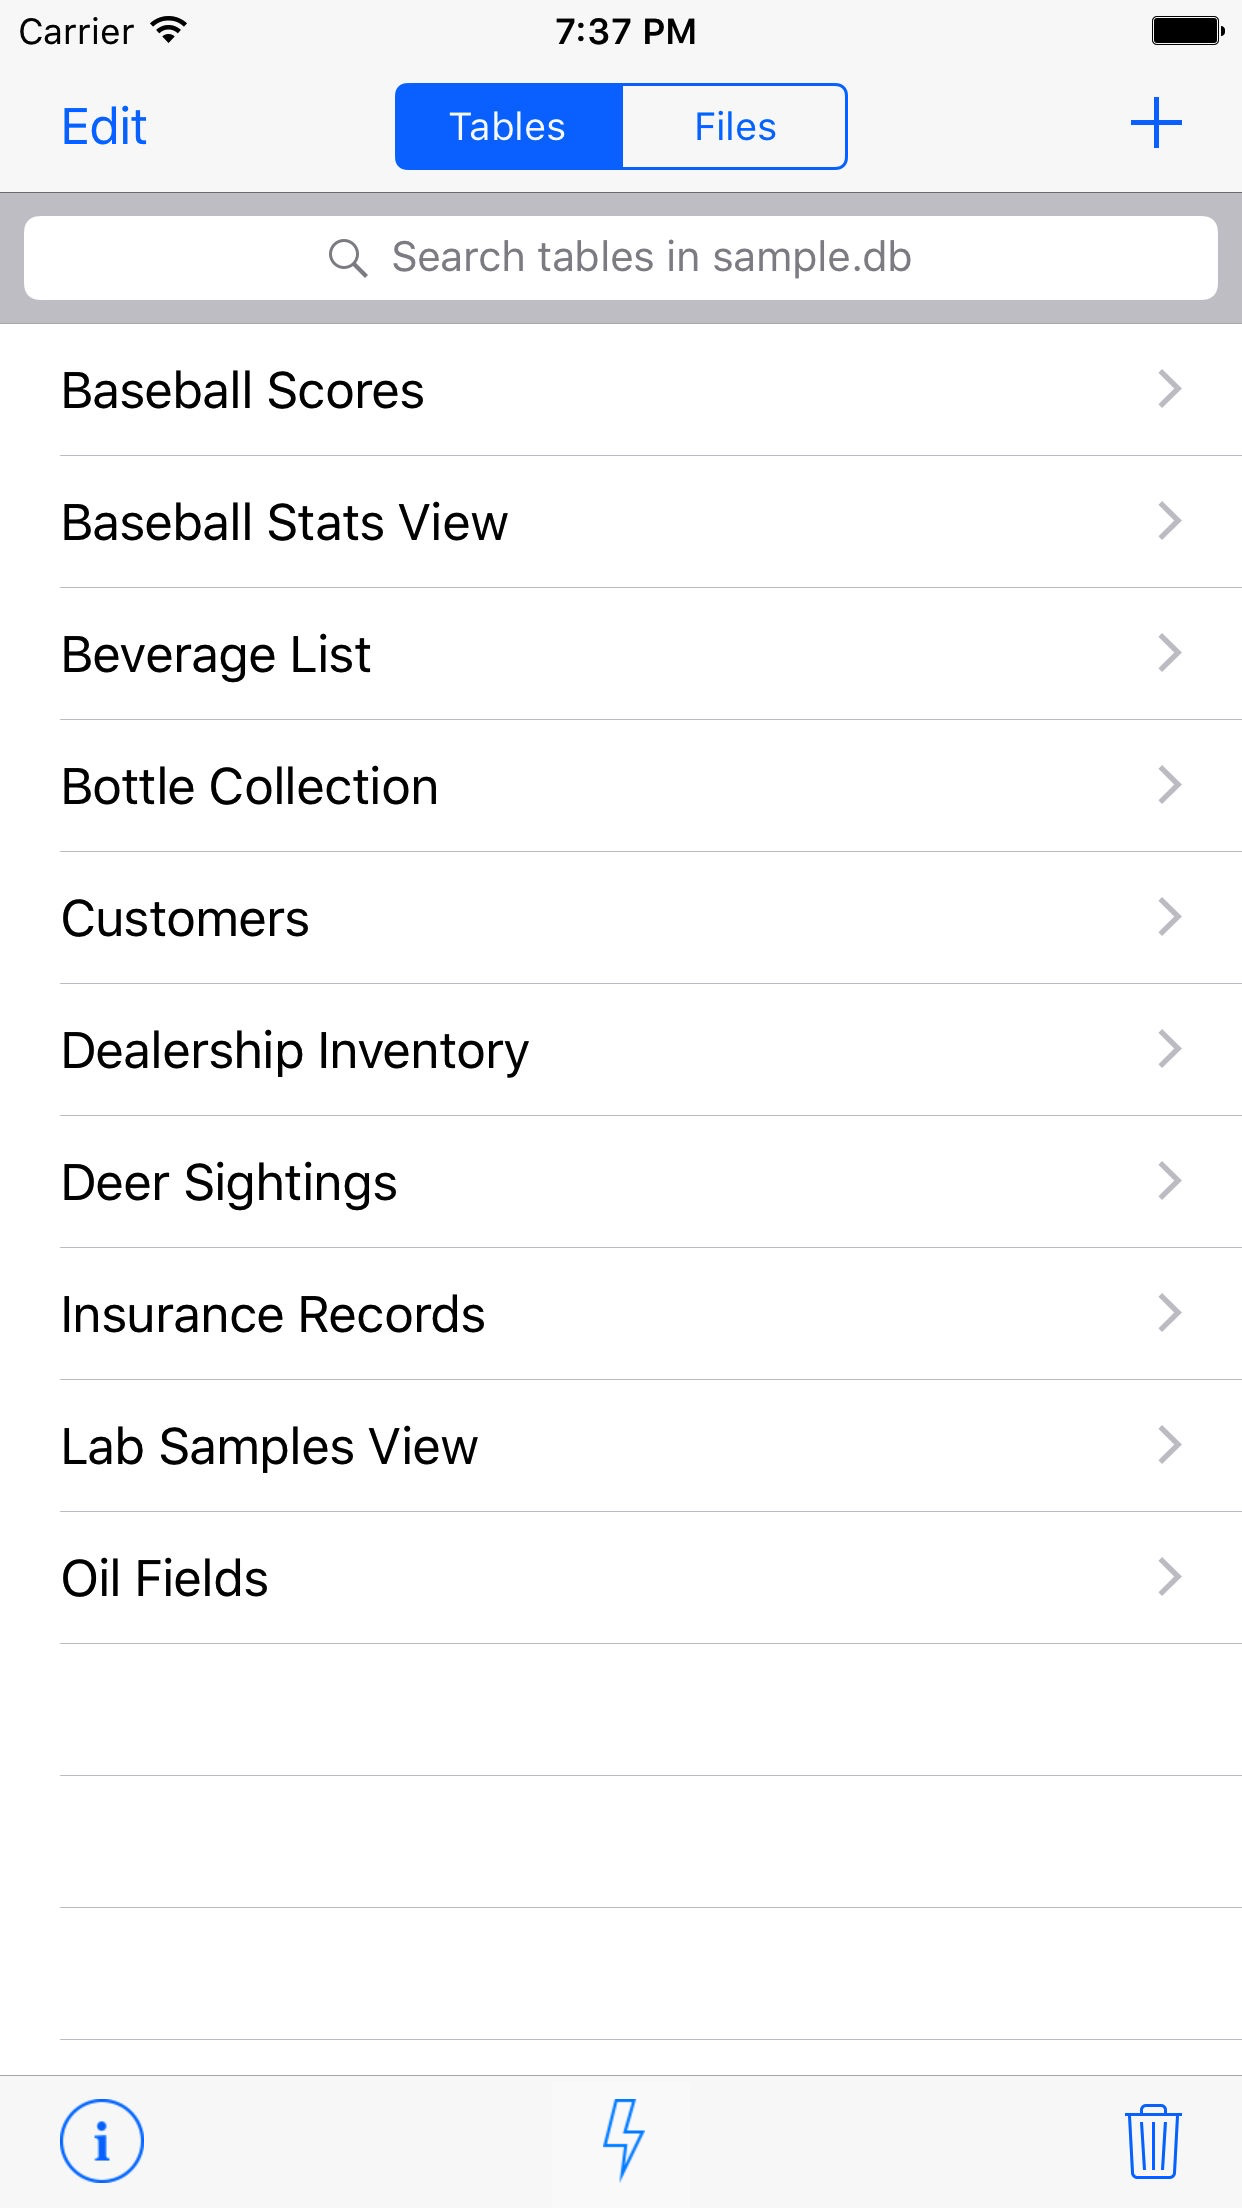Open the info icon at bottom left
The height and width of the screenshot is (2208, 1242).
coord(101,2141)
